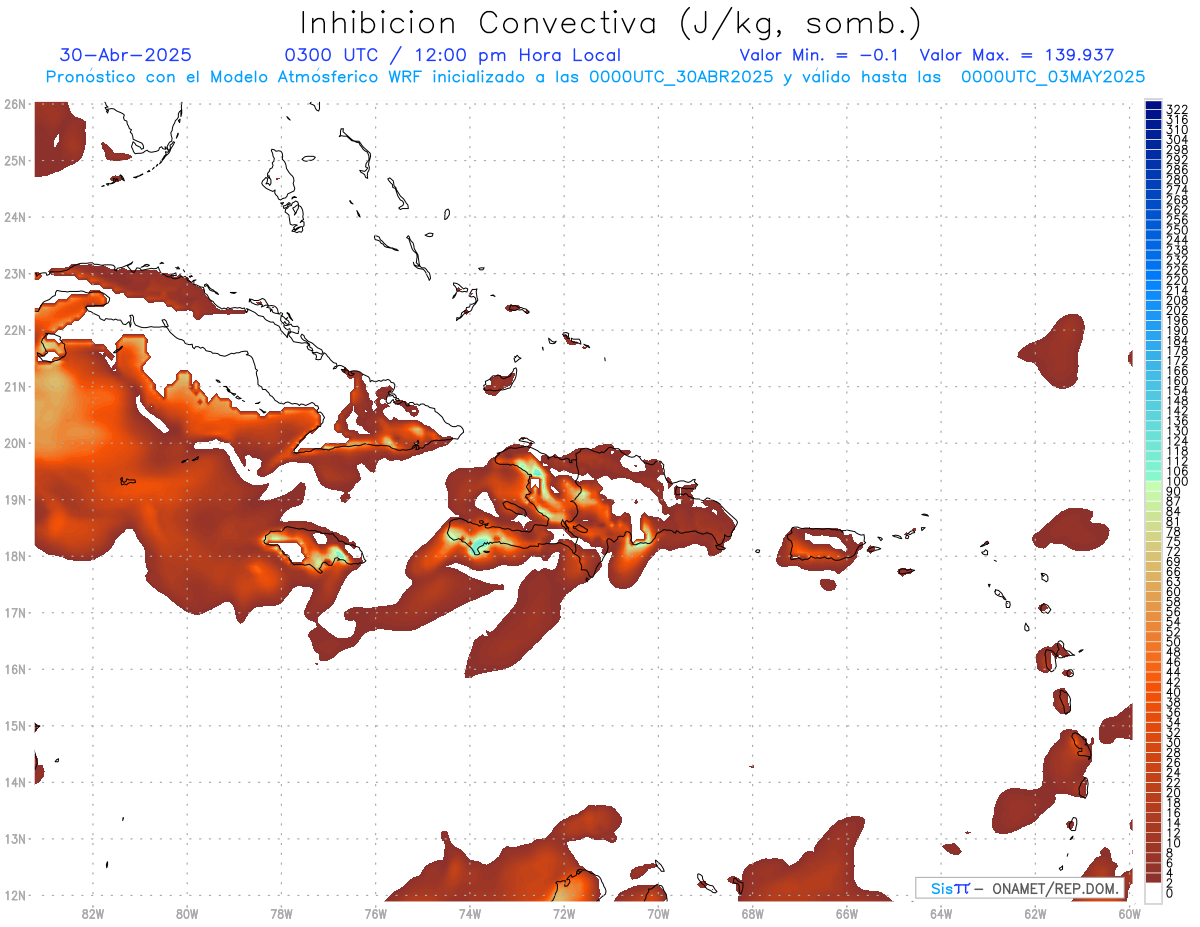Screen dimensions: 1200x927
Task: Click the '72W' longitude label
Action: point(564,913)
